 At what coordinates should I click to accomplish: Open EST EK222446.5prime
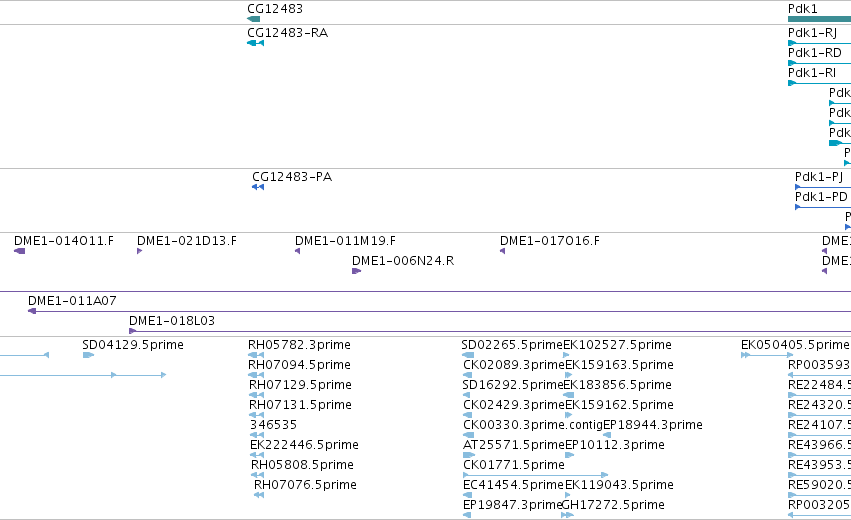(x=304, y=445)
